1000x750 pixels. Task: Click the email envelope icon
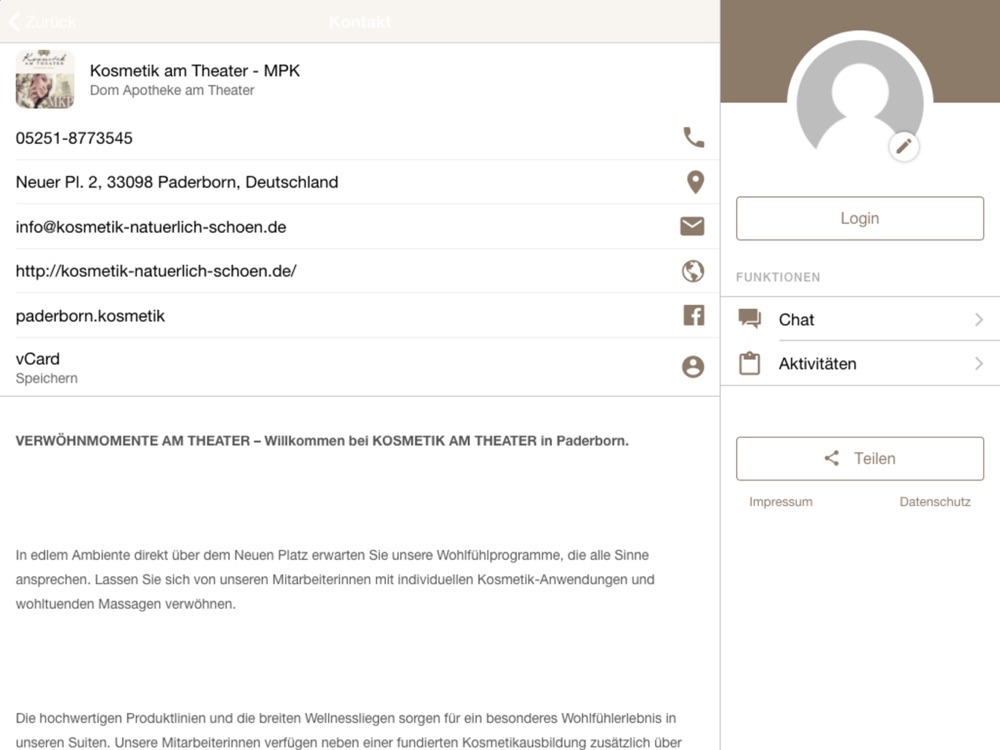[693, 226]
